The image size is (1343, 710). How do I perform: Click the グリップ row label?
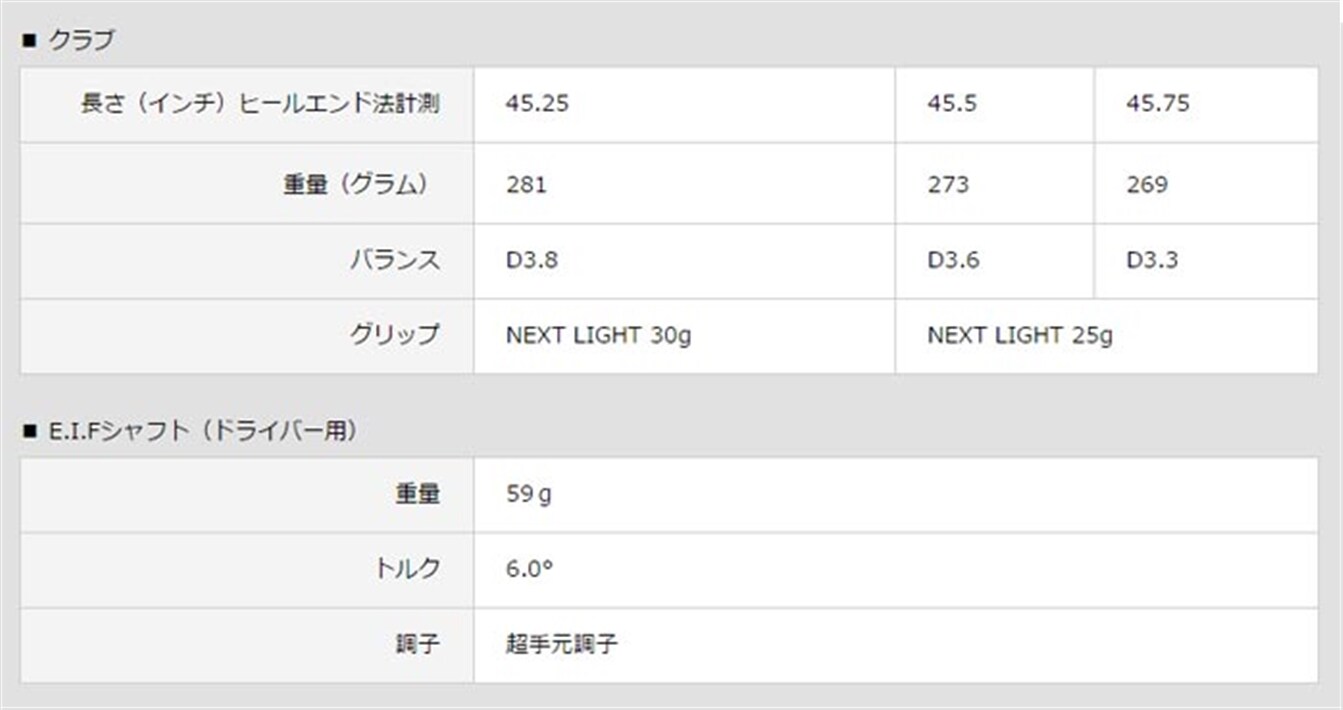(393, 335)
